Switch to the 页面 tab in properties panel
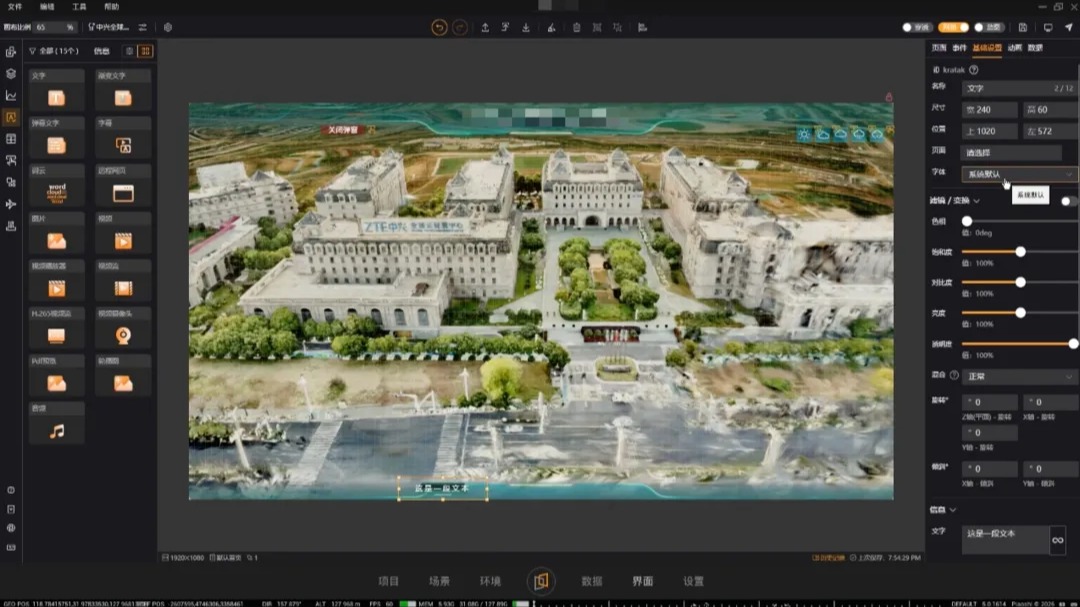The image size is (1080, 607). pos(939,48)
